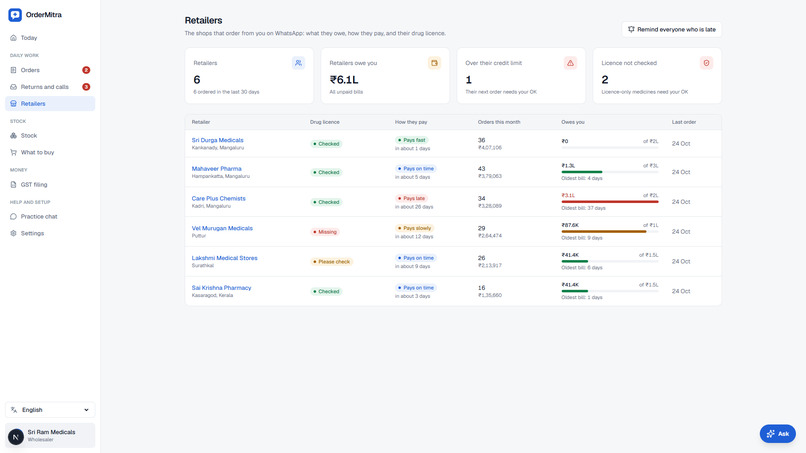
Task: Click the Sri Ram Medicals avatar
Action: (16, 437)
